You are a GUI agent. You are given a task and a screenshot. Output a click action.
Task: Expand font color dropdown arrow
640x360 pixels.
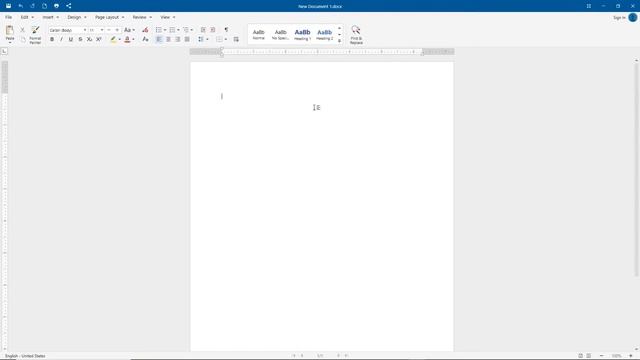[x=133, y=40]
